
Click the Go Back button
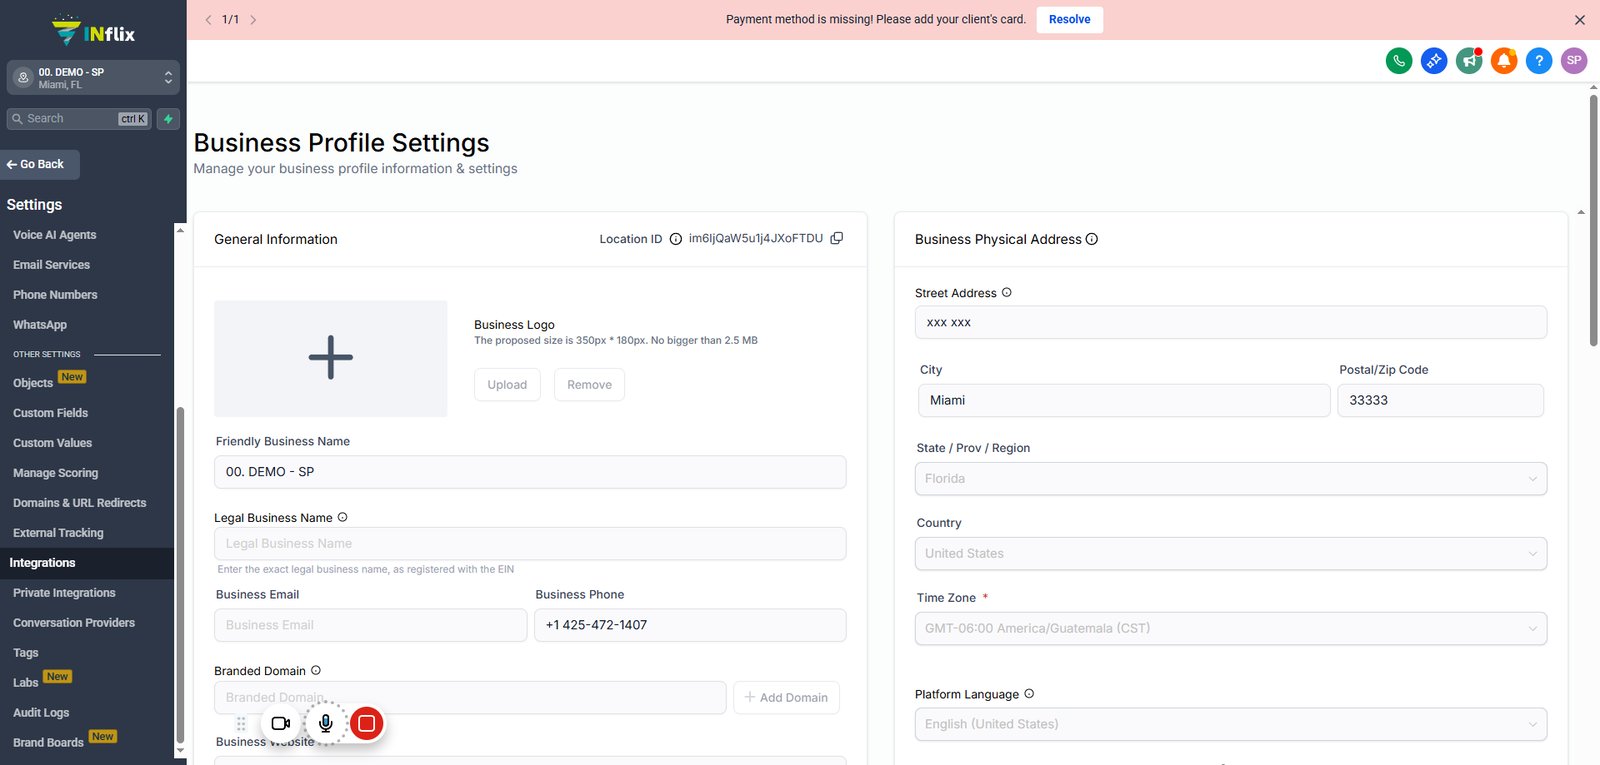pos(40,164)
